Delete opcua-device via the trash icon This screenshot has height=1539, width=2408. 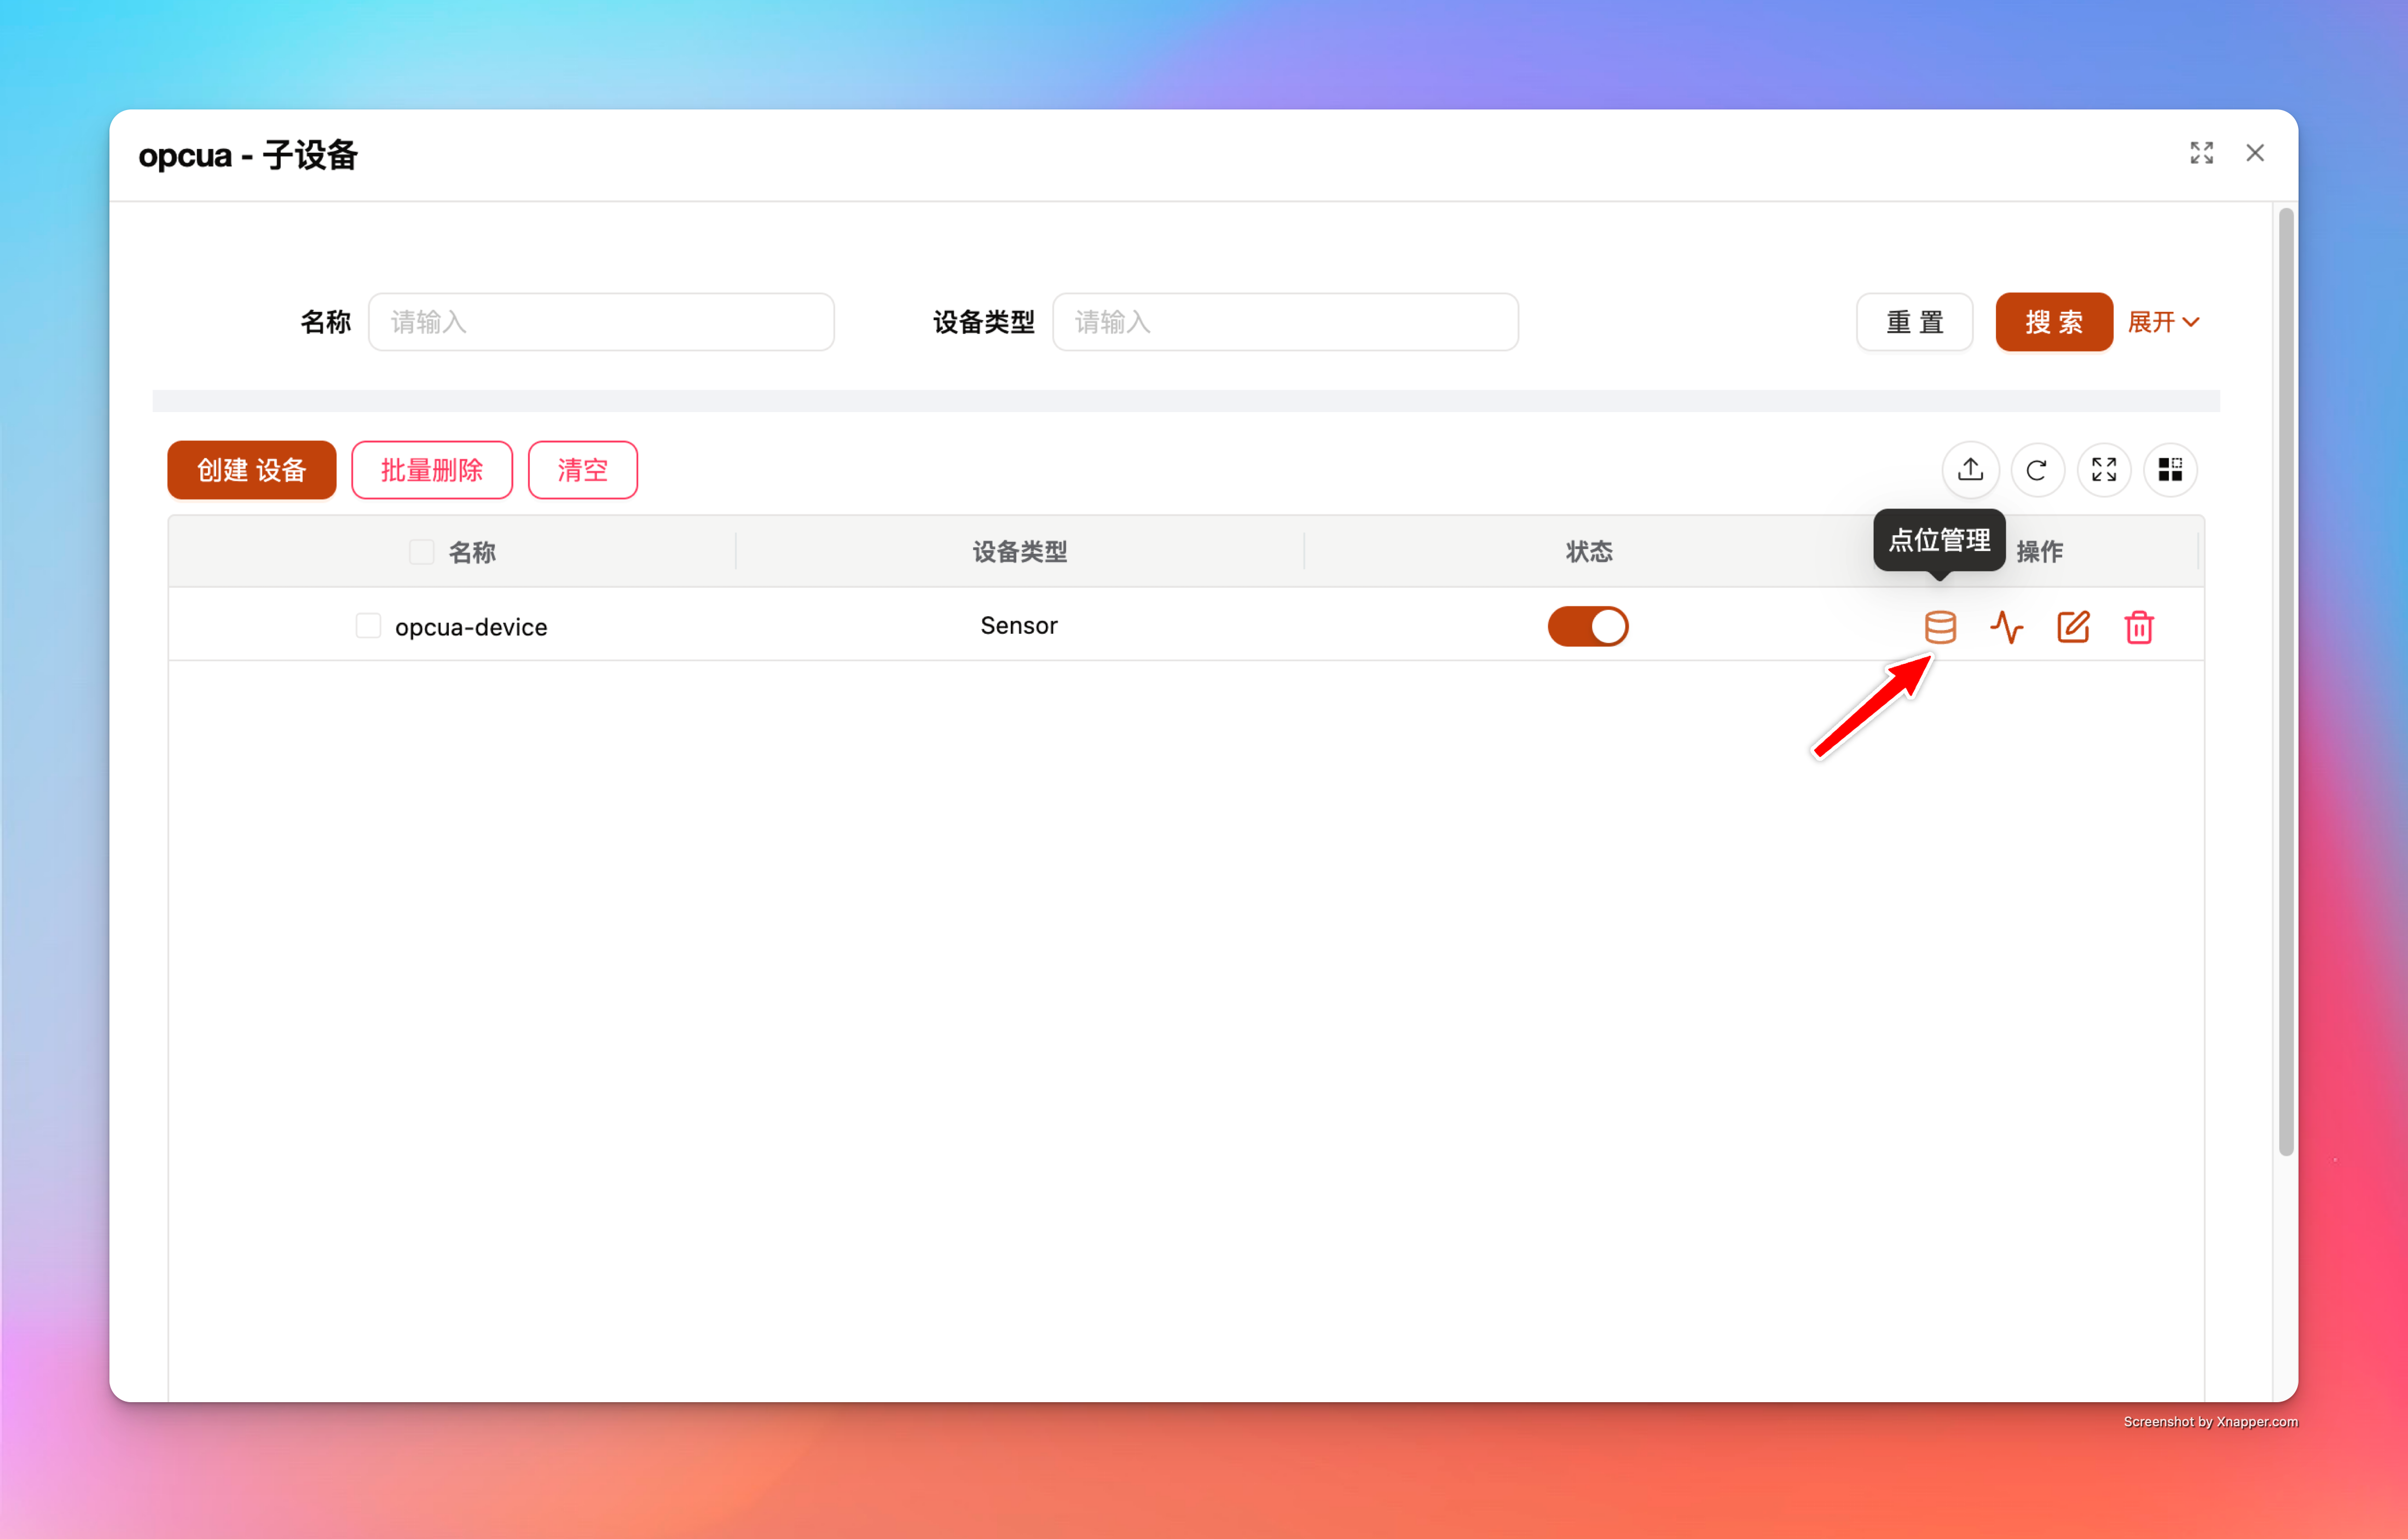[x=2139, y=627]
